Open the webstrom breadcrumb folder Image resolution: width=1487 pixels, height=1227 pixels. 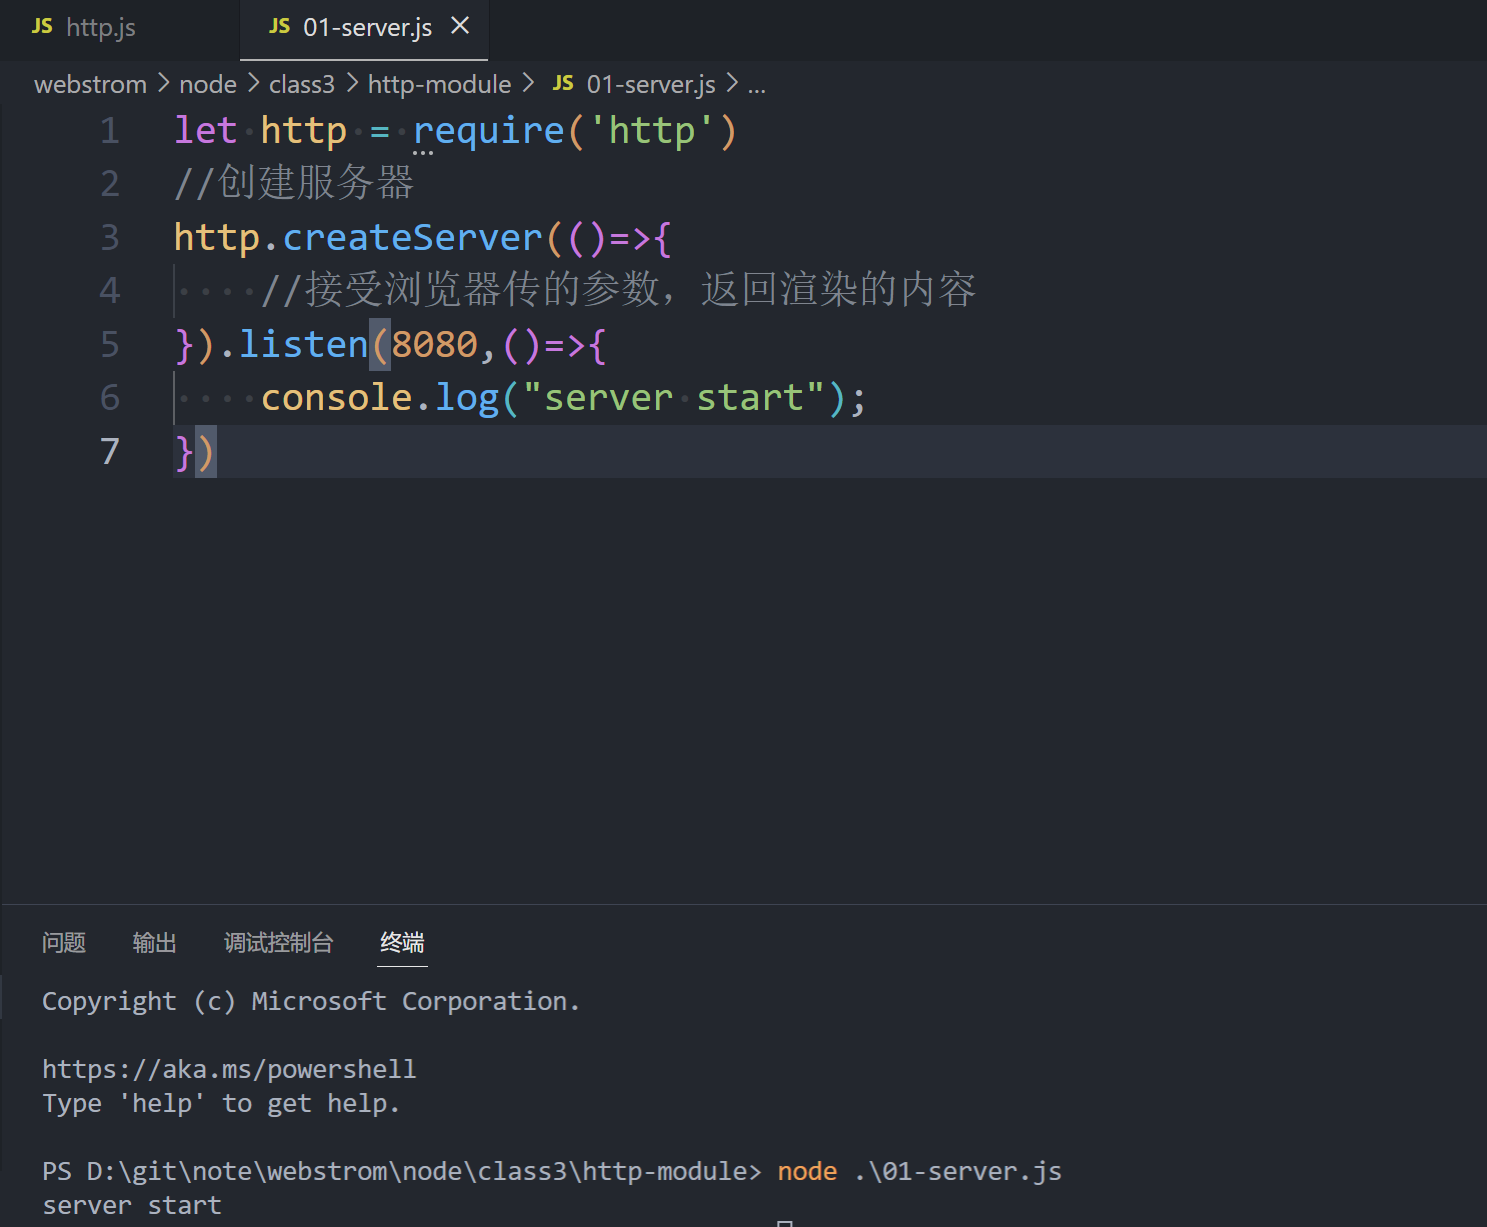click(90, 85)
